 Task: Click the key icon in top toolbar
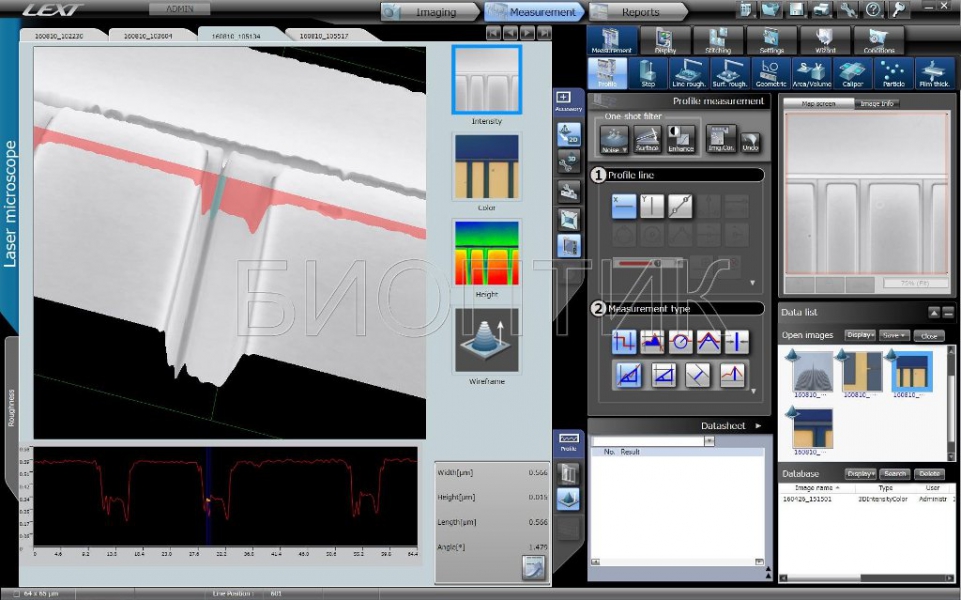[x=900, y=10]
